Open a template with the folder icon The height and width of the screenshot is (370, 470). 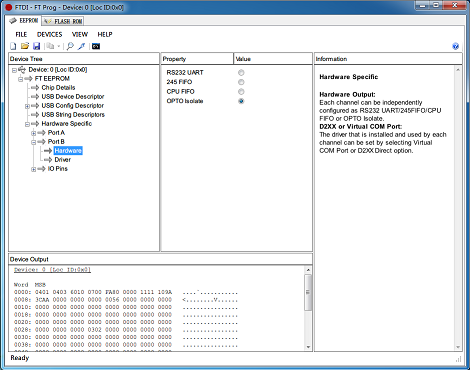[x=25, y=46]
